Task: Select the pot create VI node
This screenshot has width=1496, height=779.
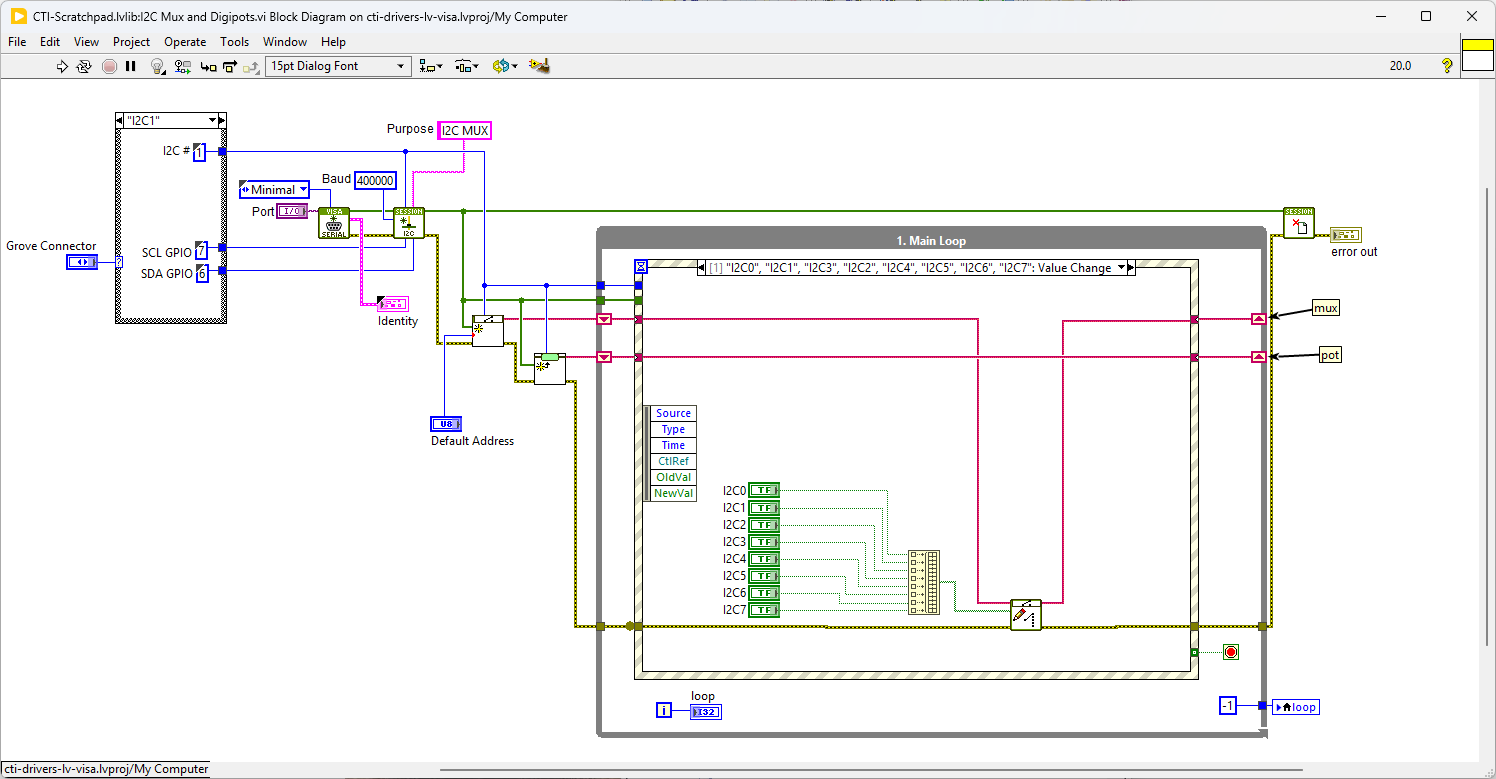Action: pos(550,368)
